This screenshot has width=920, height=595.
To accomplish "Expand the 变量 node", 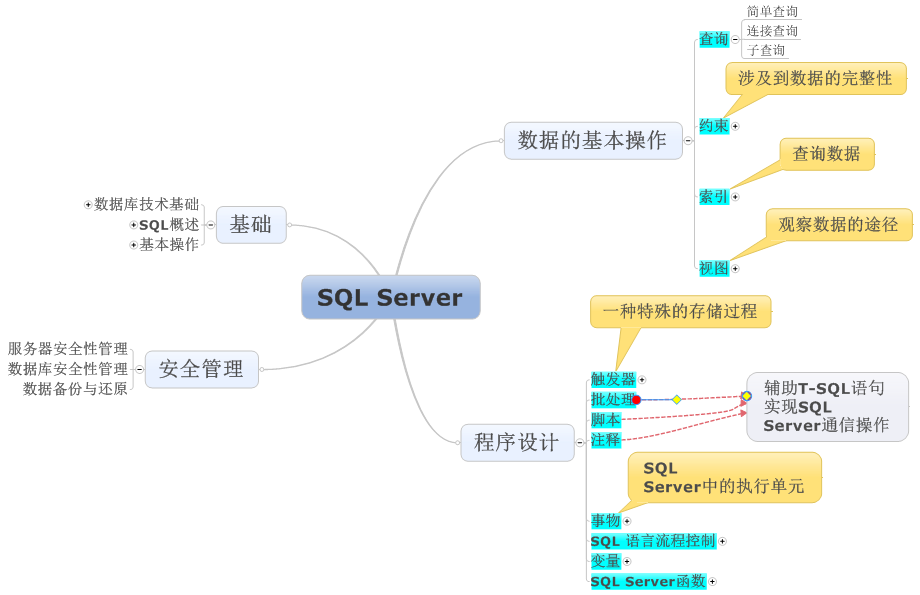I will [626, 560].
